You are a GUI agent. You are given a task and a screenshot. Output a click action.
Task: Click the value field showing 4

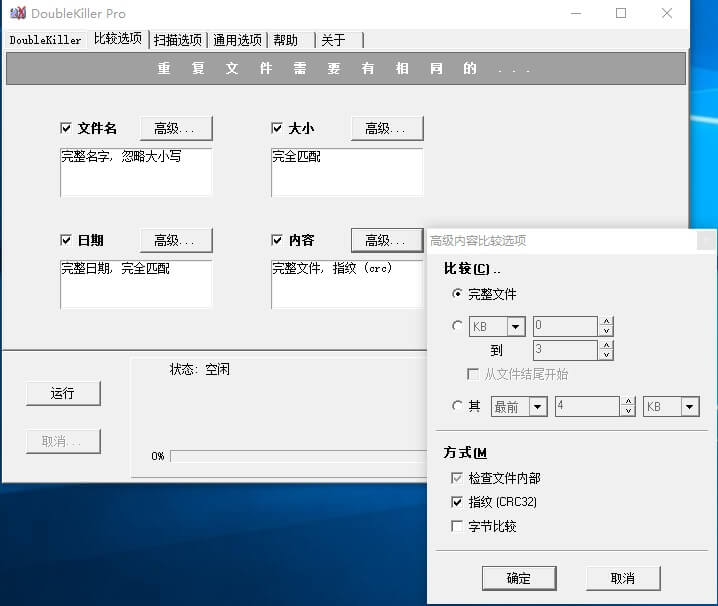click(x=587, y=406)
